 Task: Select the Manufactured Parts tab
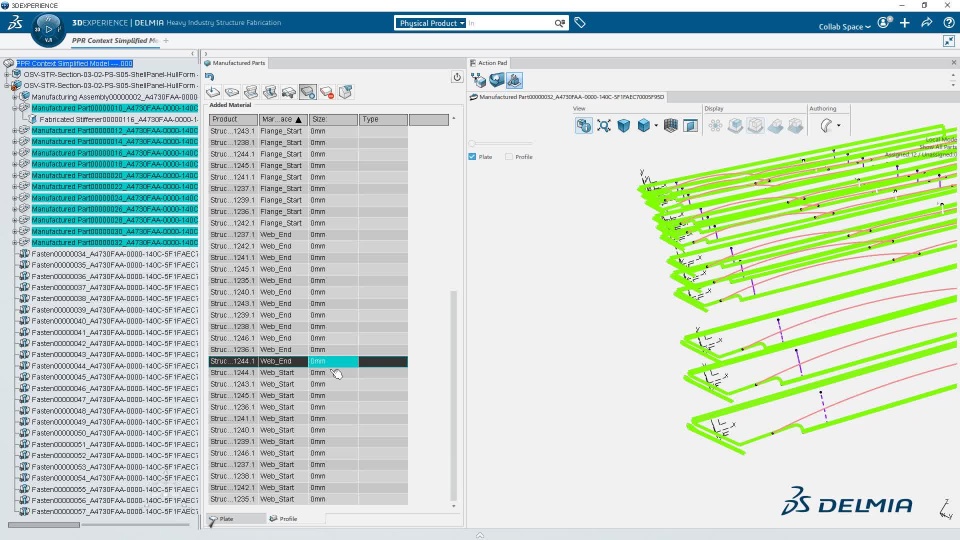[234, 62]
